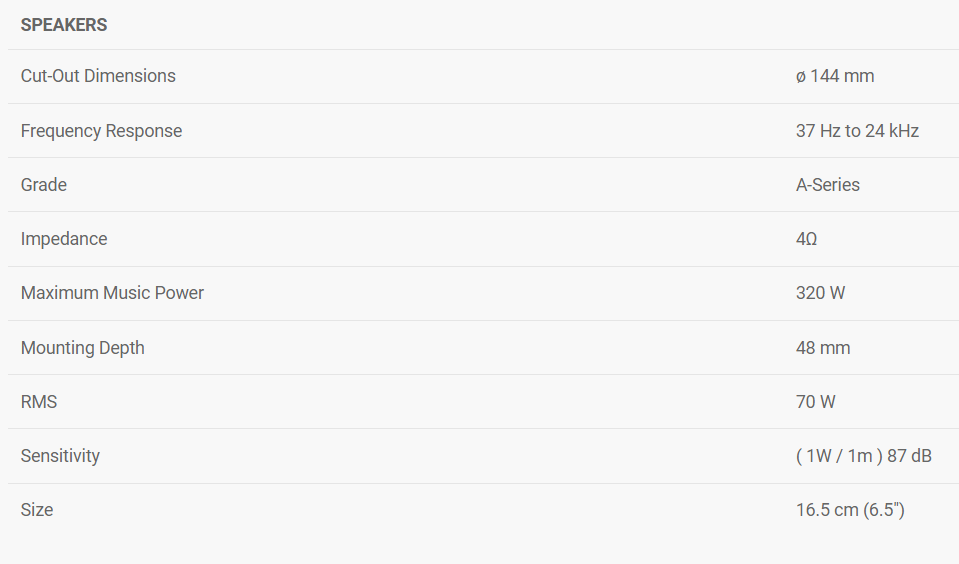This screenshot has width=959, height=564.
Task: Click the 4Ω impedance value
Action: pos(807,239)
